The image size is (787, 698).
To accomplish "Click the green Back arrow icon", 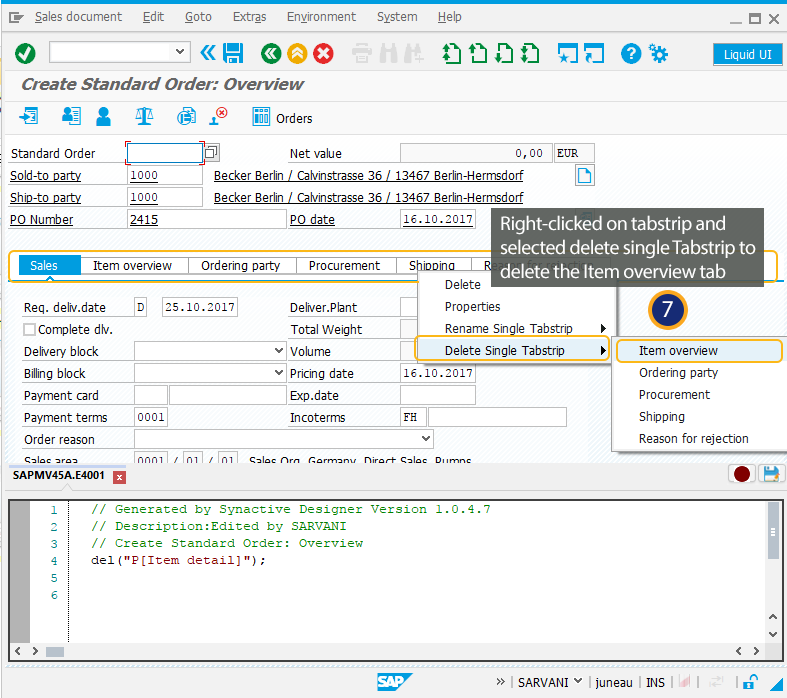I will coord(271,53).
